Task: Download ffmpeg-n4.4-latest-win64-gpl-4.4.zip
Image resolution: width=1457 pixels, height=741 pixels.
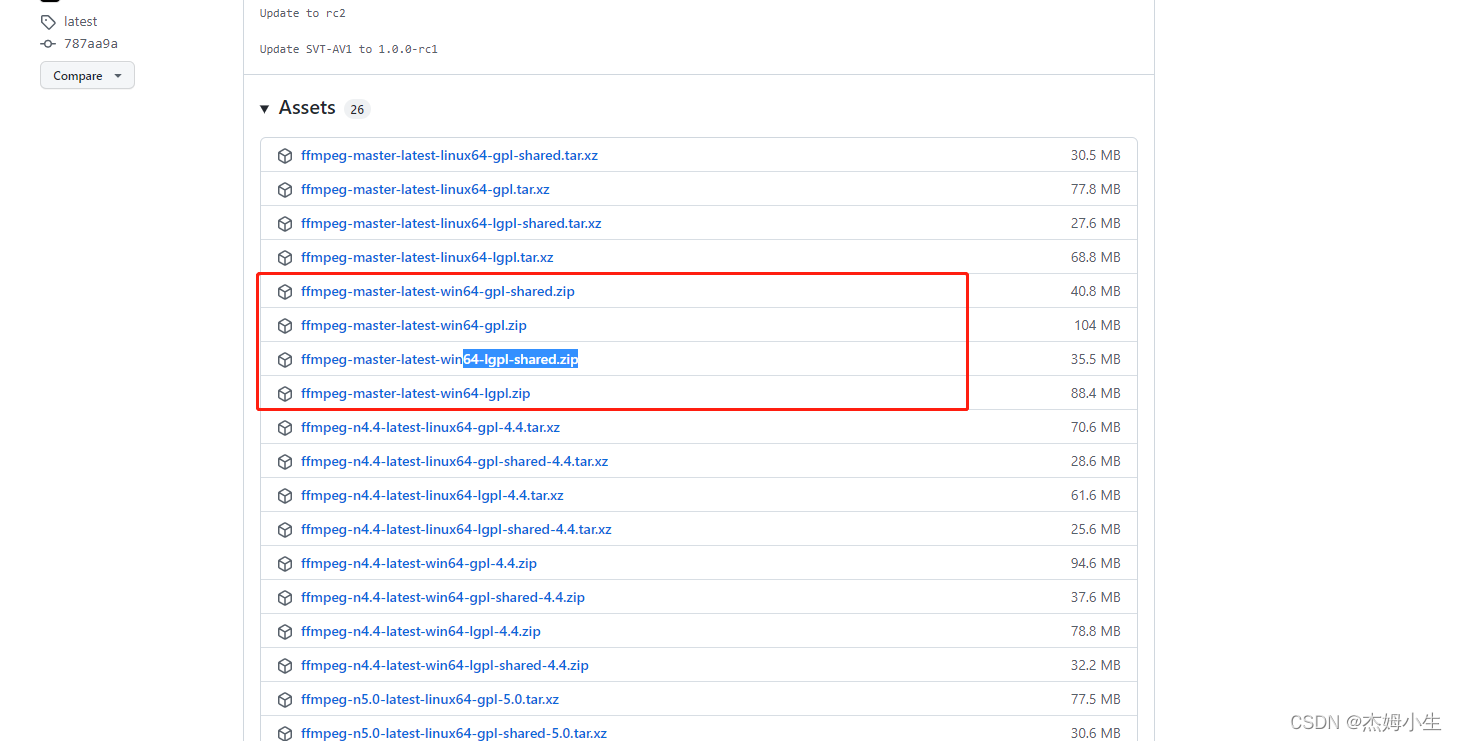Action: 419,564
